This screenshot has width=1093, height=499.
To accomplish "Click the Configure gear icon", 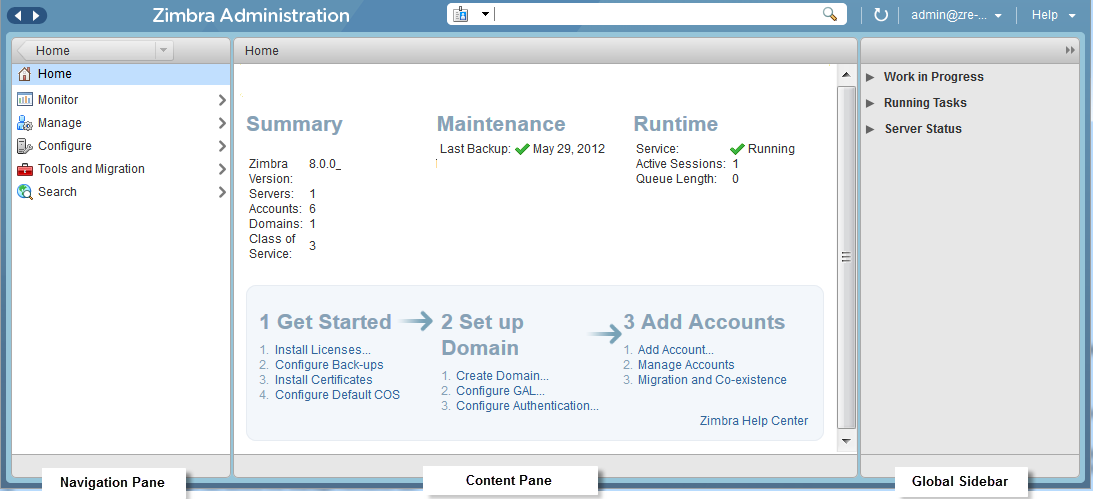I will 25,146.
